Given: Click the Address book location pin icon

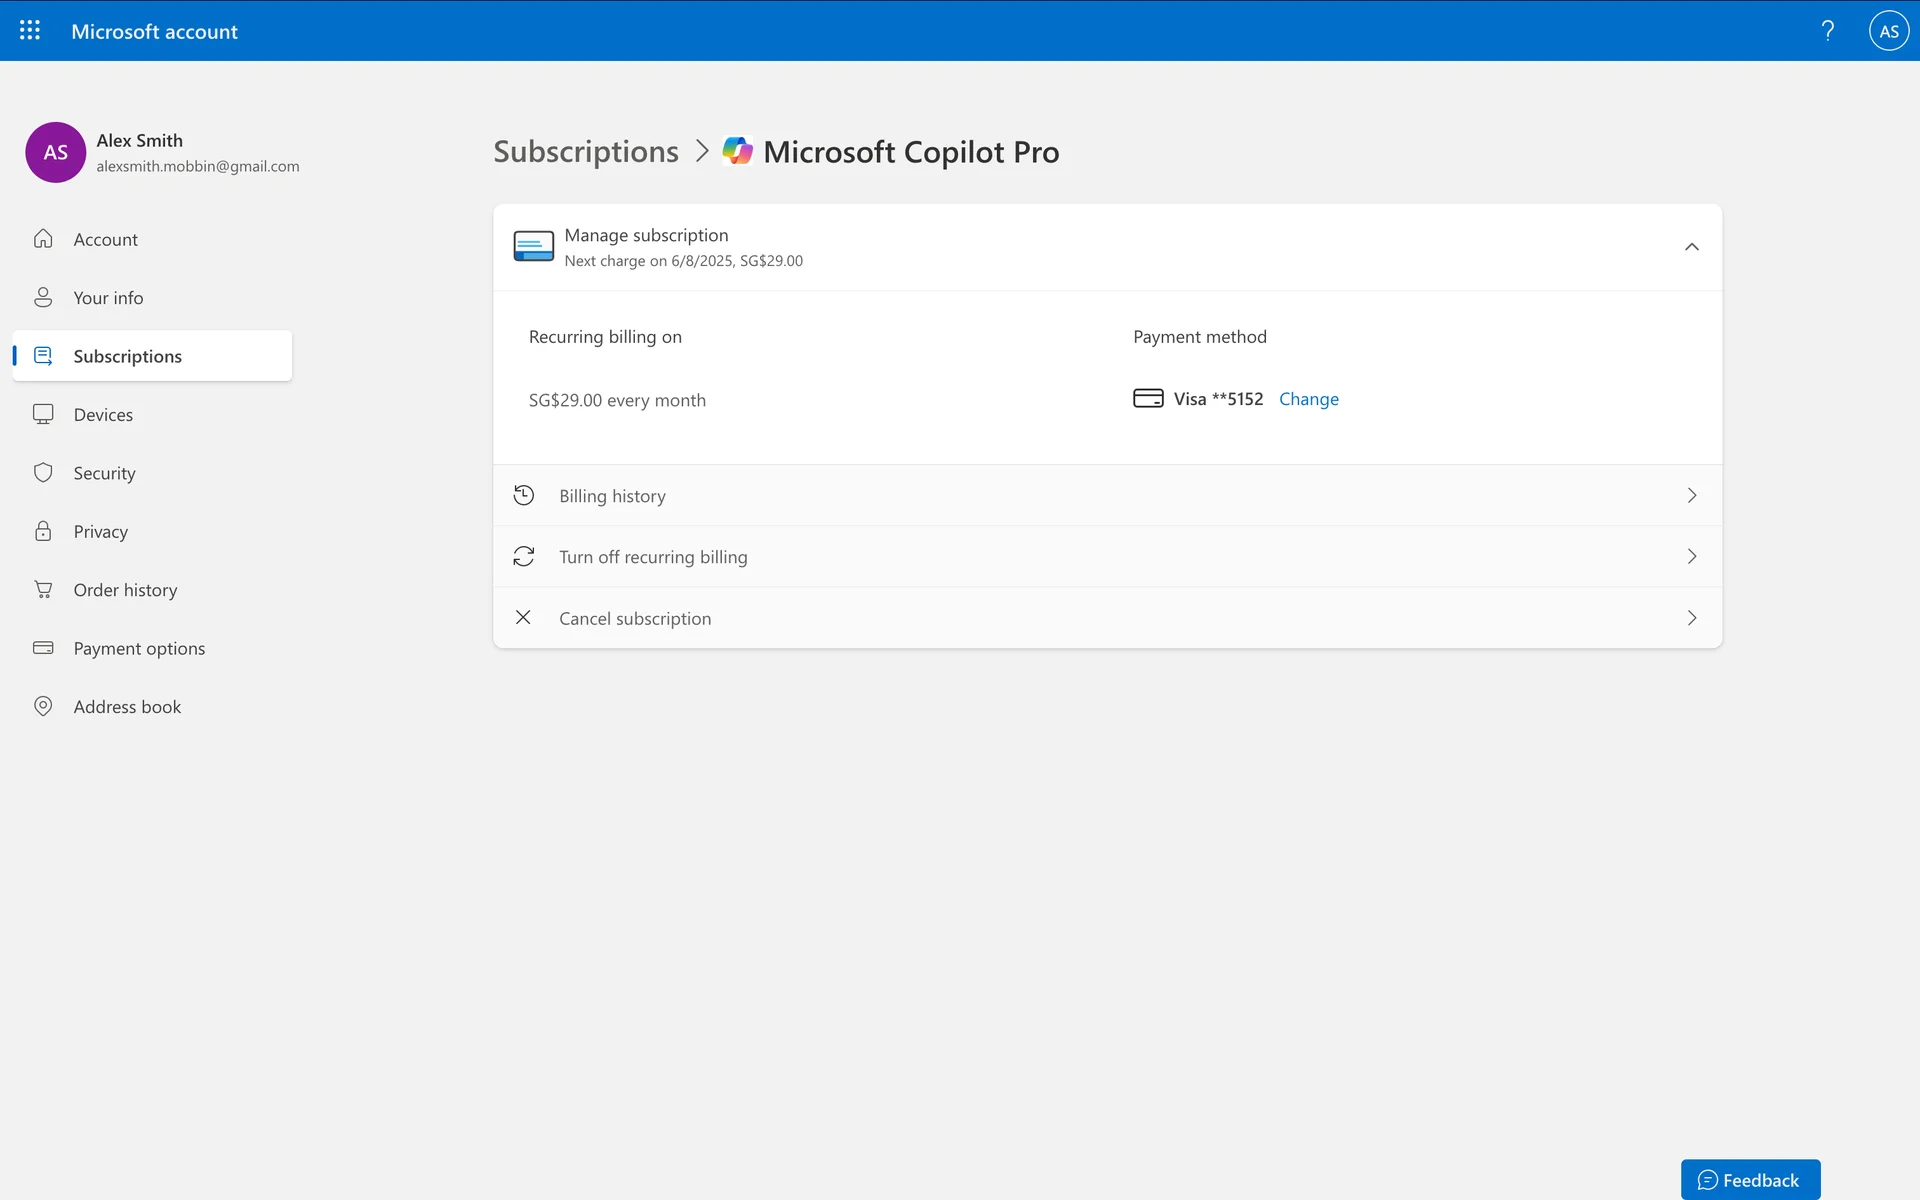Looking at the screenshot, I should coord(43,707).
